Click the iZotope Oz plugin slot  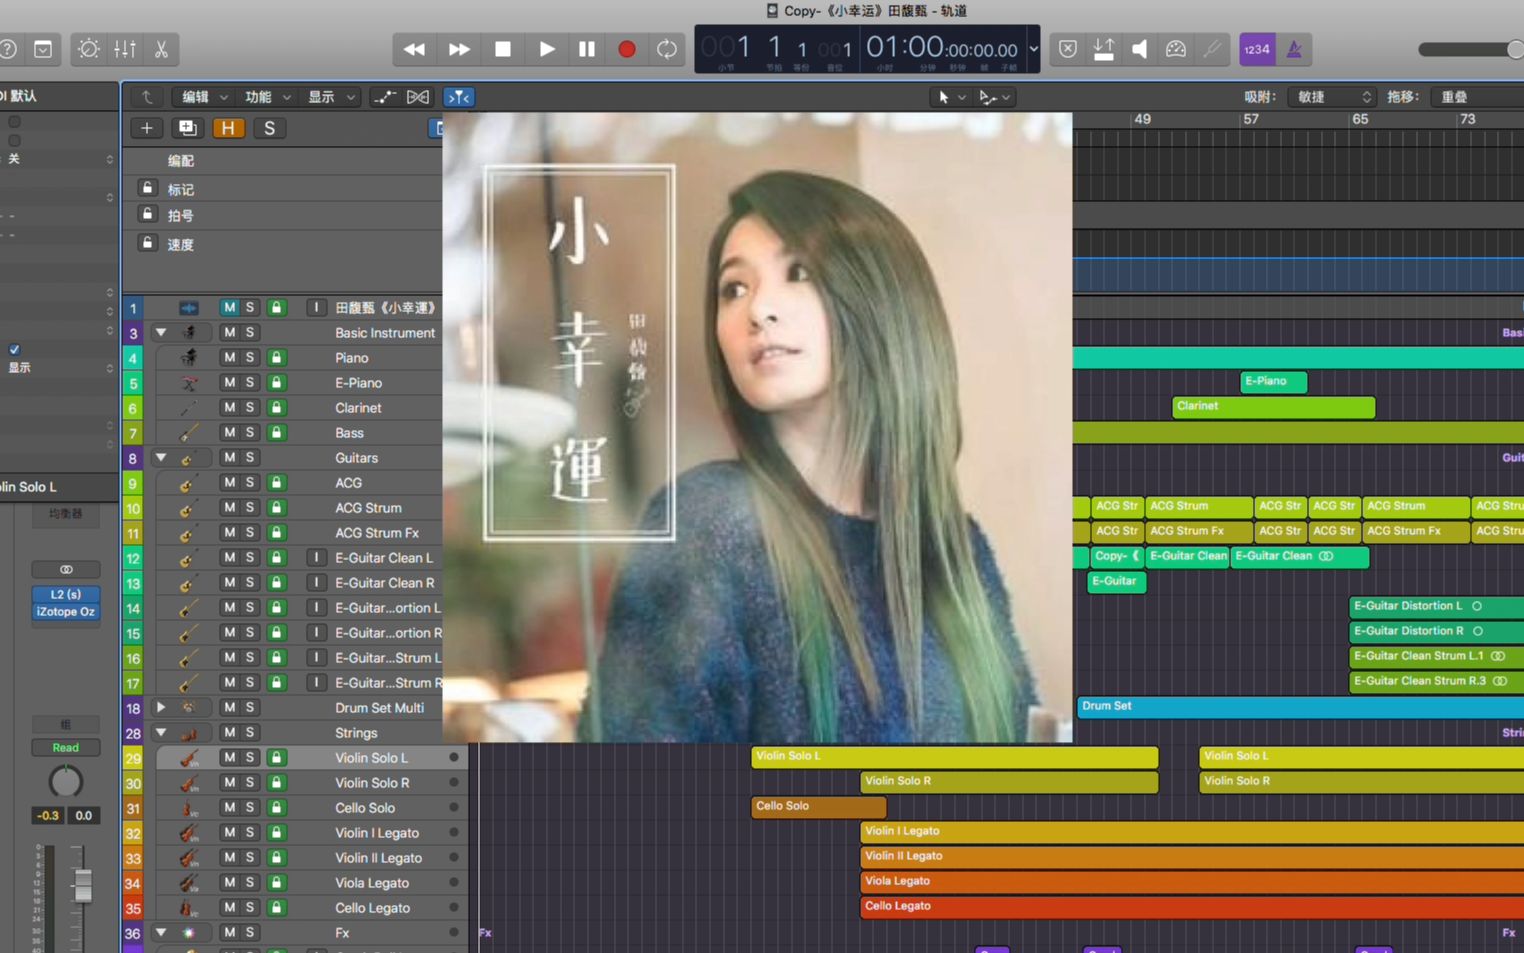click(65, 611)
